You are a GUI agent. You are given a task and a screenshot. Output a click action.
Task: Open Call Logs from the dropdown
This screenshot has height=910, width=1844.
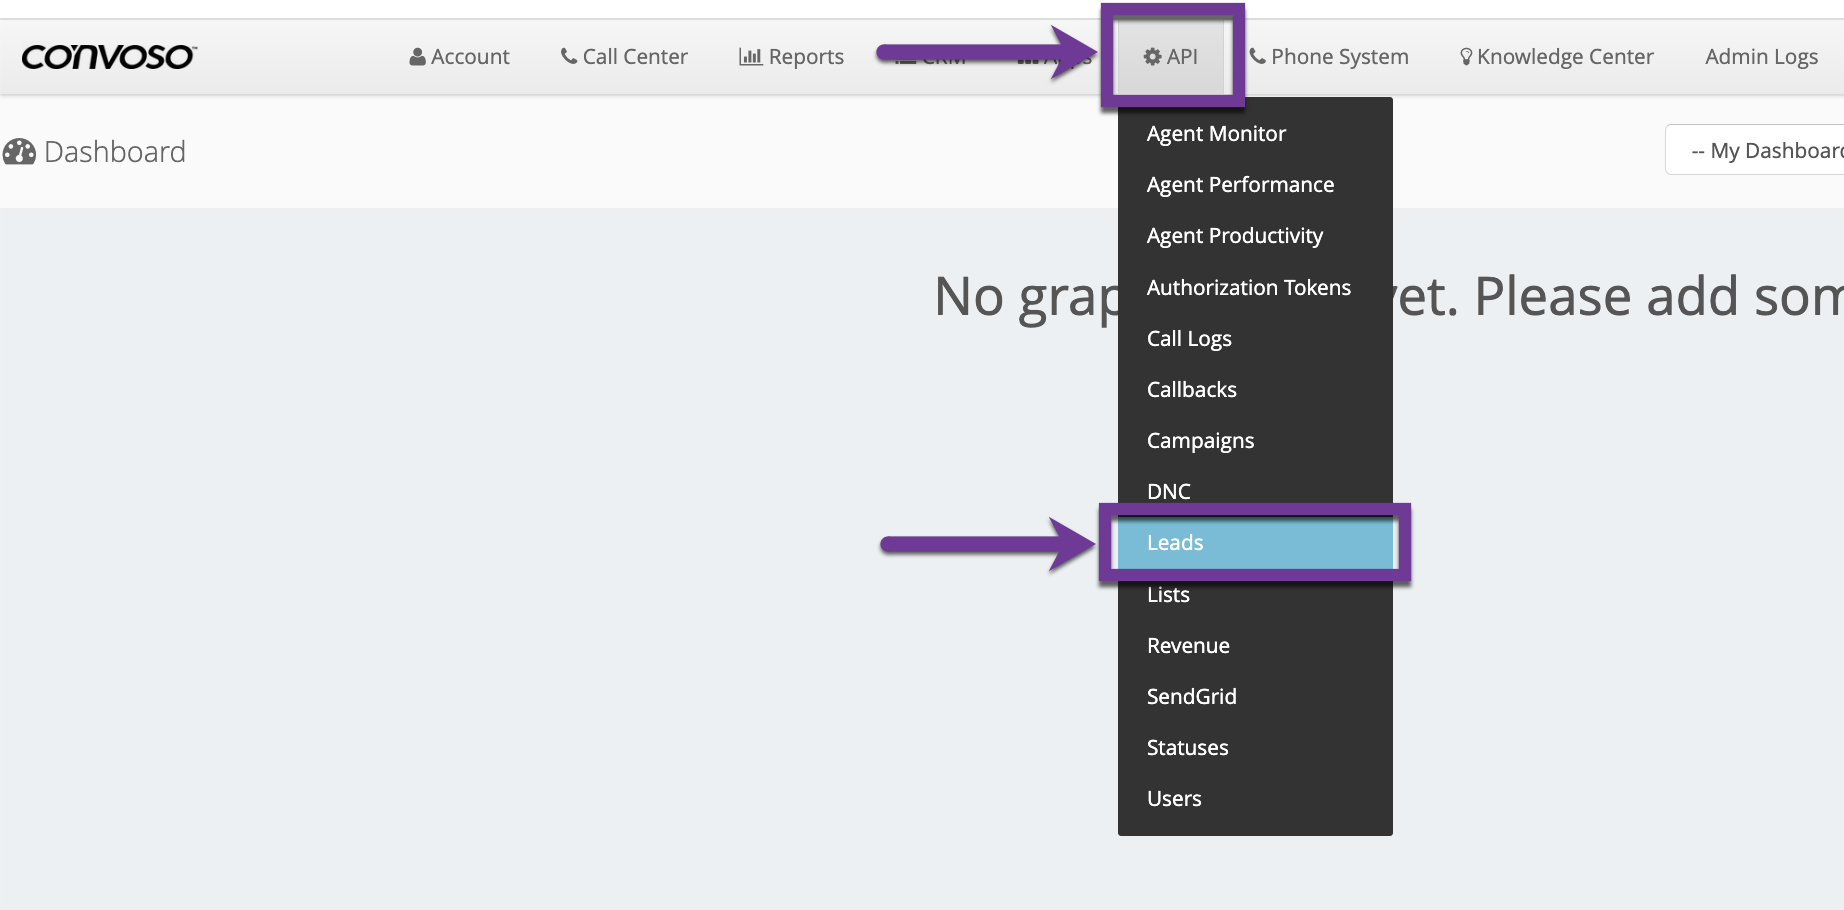point(1189,339)
